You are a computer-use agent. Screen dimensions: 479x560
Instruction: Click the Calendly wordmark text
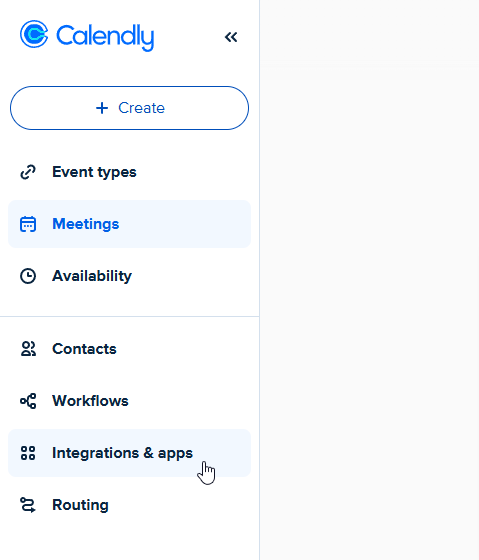point(105,37)
